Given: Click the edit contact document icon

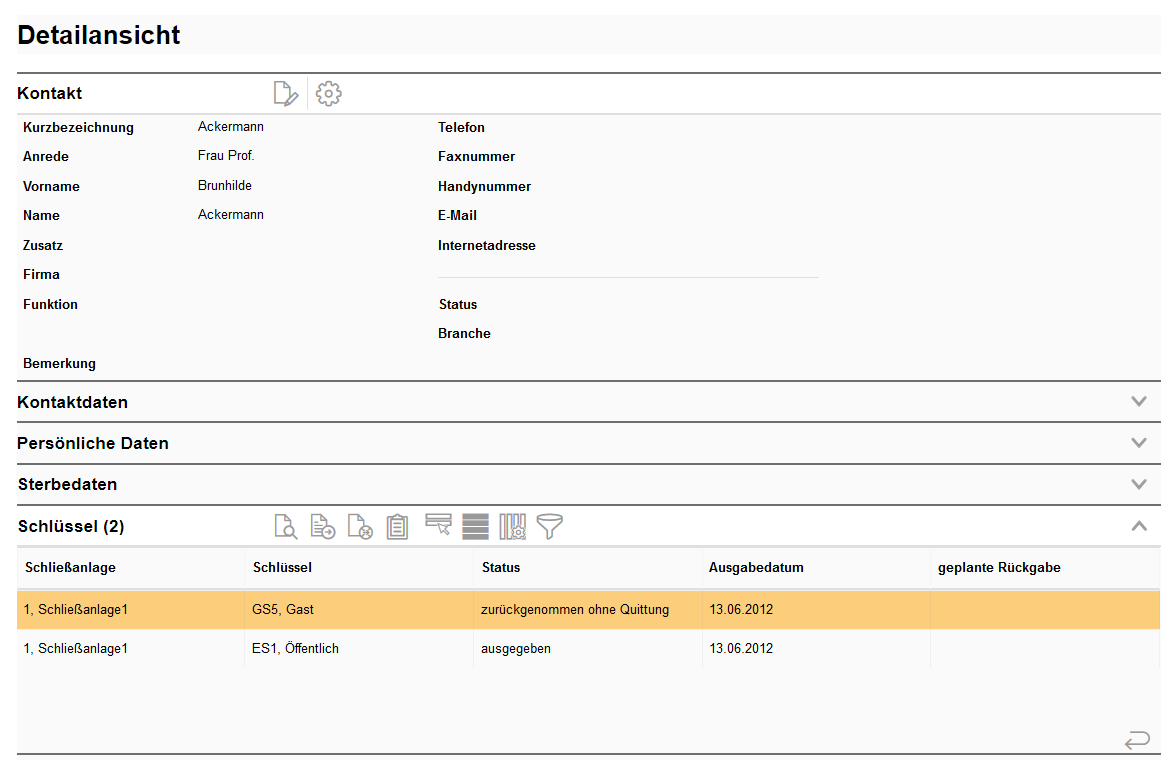Looking at the screenshot, I should [x=286, y=94].
